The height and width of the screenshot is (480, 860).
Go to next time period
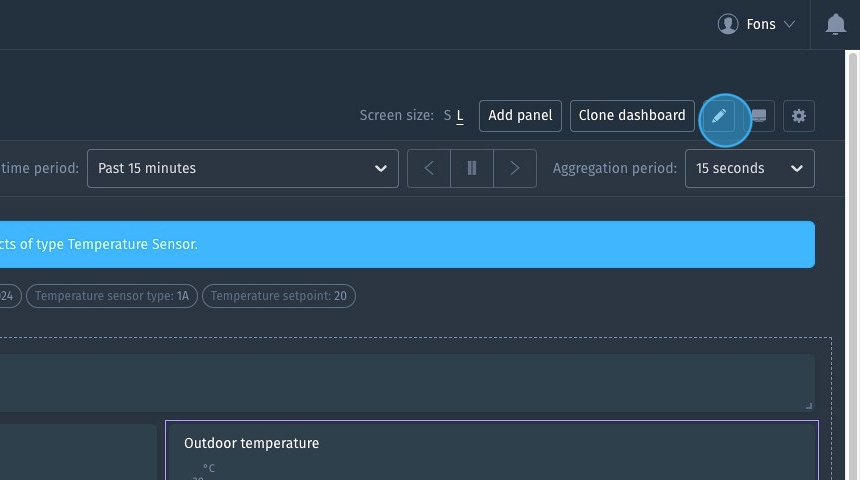515,168
